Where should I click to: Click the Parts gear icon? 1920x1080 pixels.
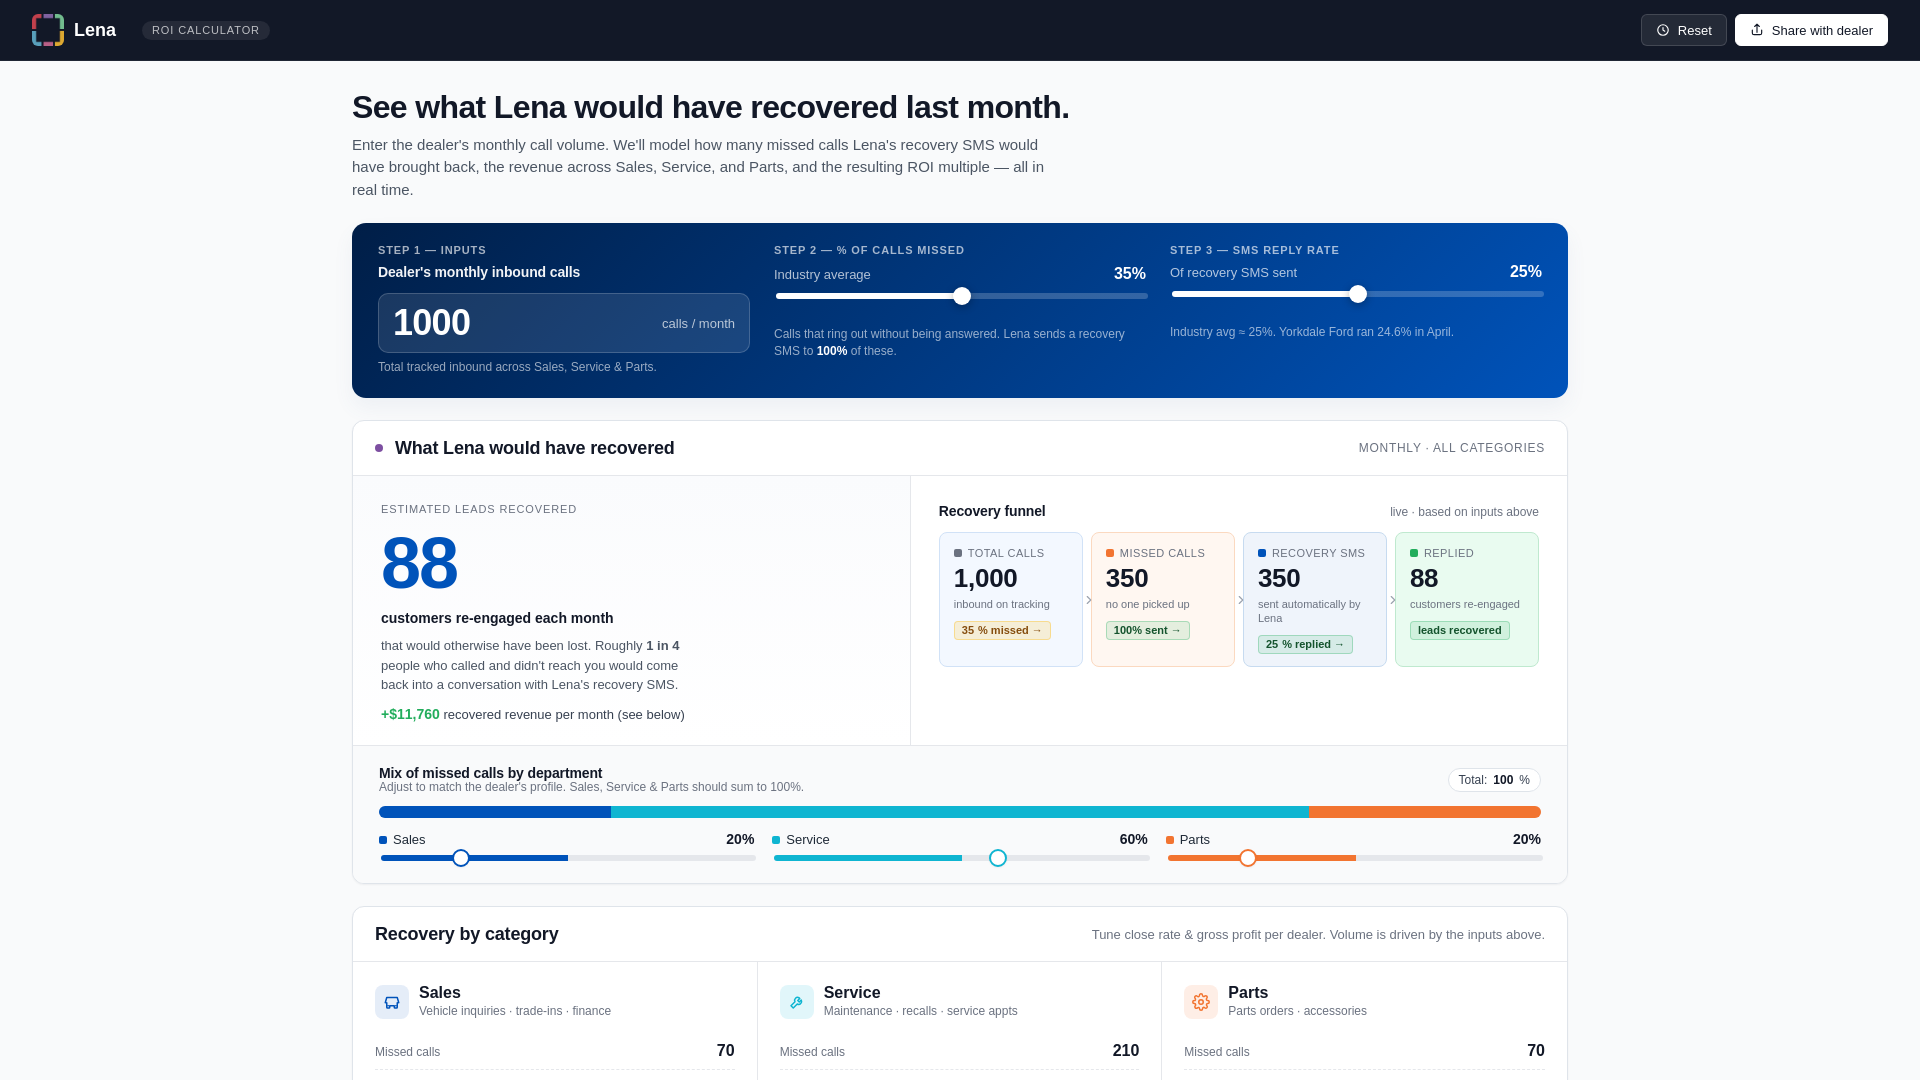click(1201, 1002)
